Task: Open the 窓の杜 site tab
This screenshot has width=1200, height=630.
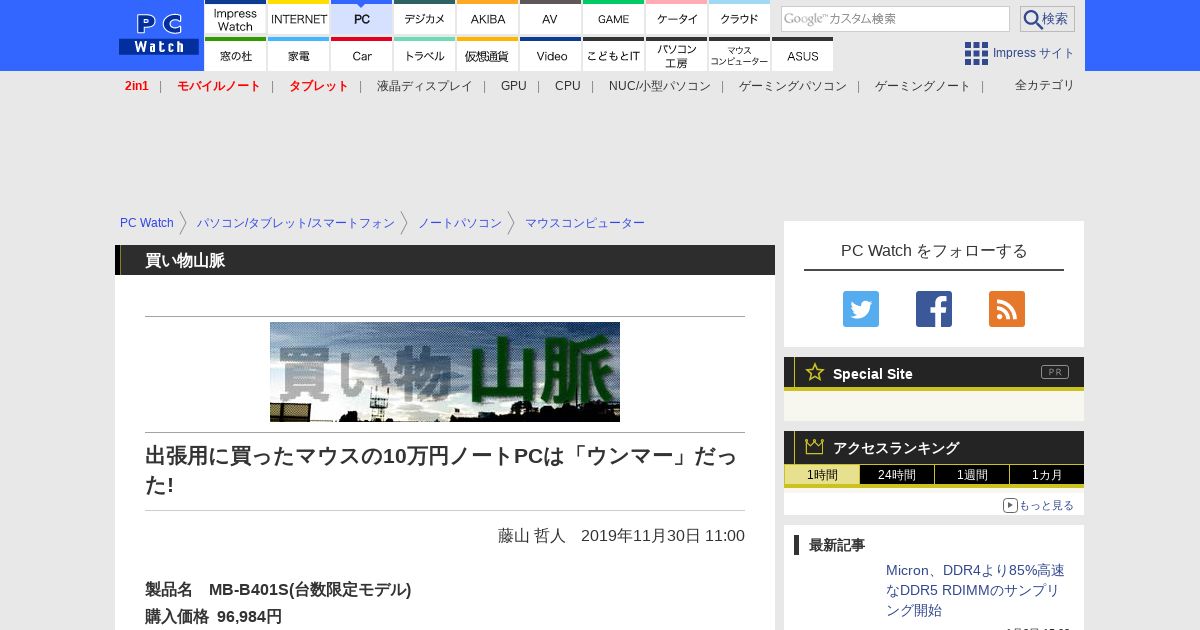Action: click(x=235, y=54)
